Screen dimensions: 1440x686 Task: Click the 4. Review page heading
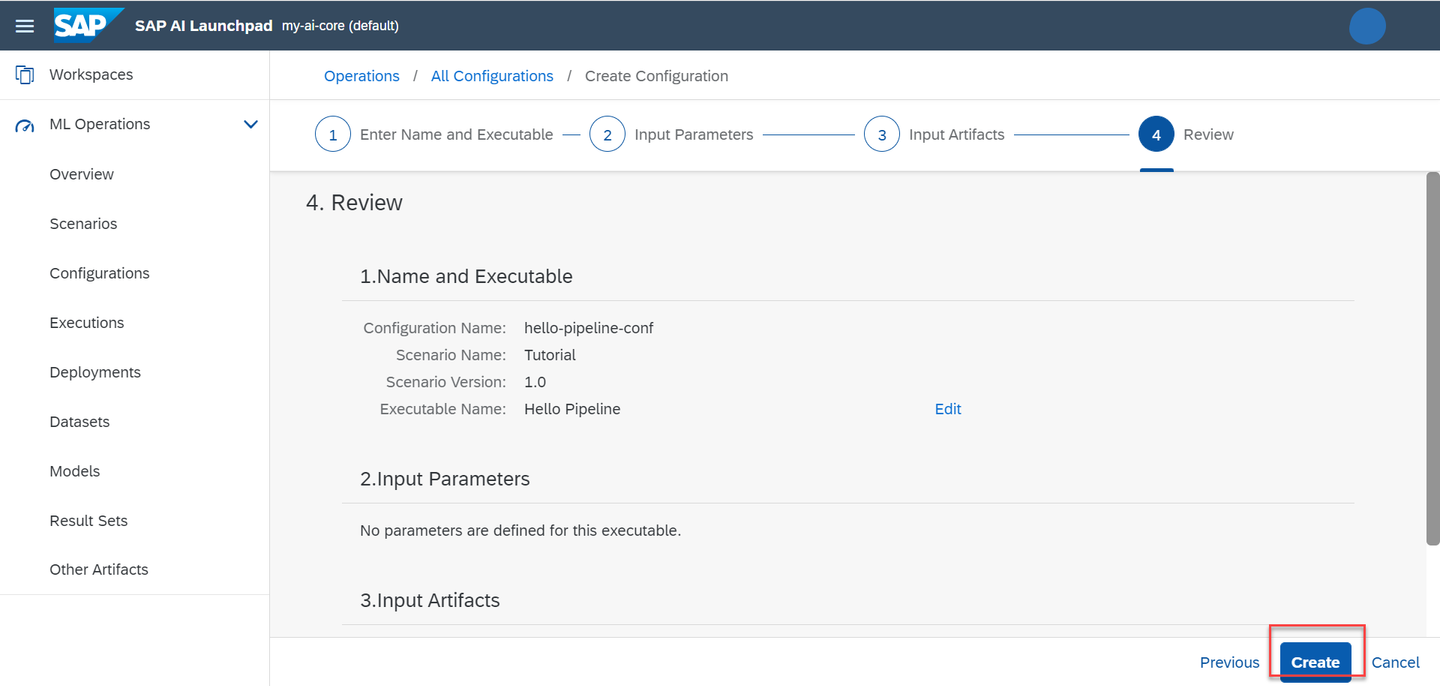click(354, 203)
